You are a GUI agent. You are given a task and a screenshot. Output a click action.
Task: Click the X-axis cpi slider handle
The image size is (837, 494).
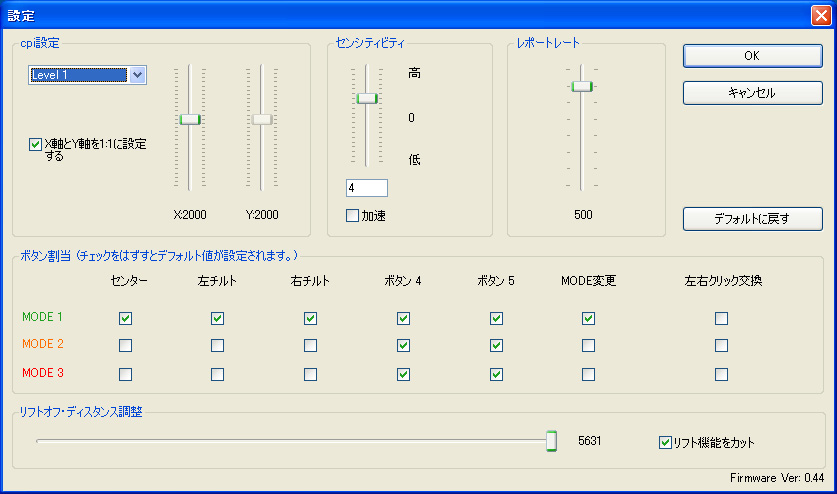click(190, 119)
